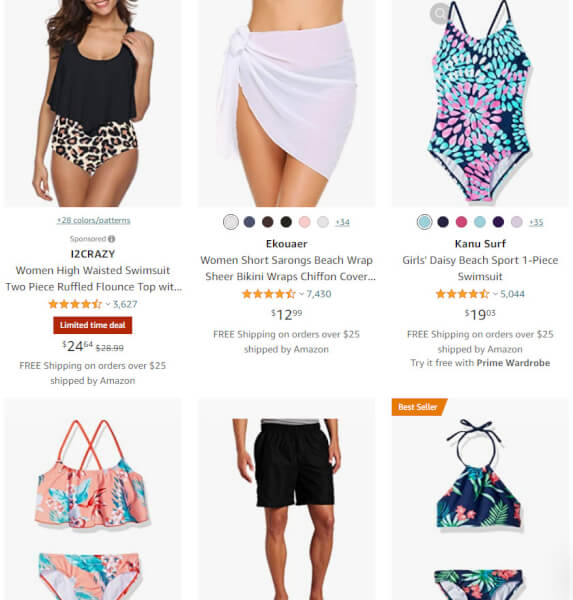Expand the rating chevron beside 5,044 reviews
Viewport: 573px width, 600px height.
pos(495,294)
